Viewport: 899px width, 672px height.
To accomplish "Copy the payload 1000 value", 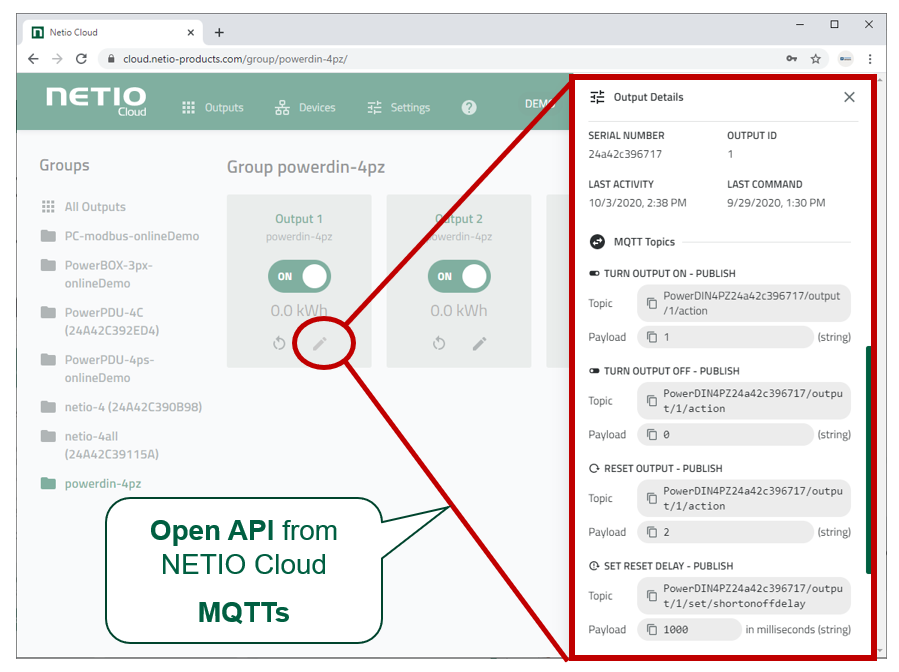I will (x=652, y=629).
